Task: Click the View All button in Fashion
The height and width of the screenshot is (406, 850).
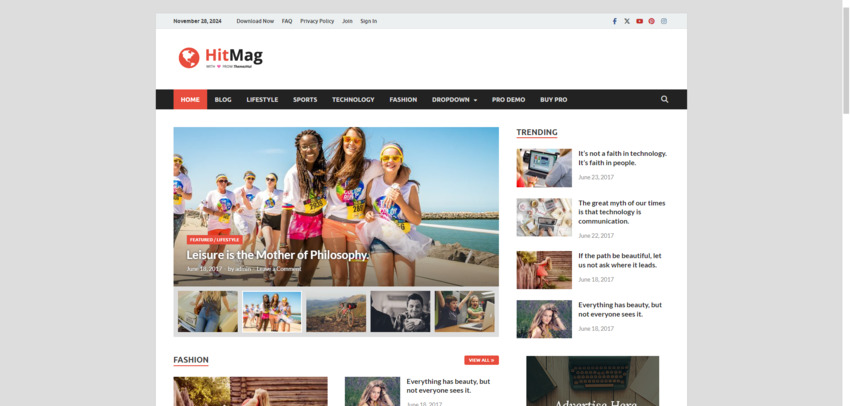Action: point(481,360)
